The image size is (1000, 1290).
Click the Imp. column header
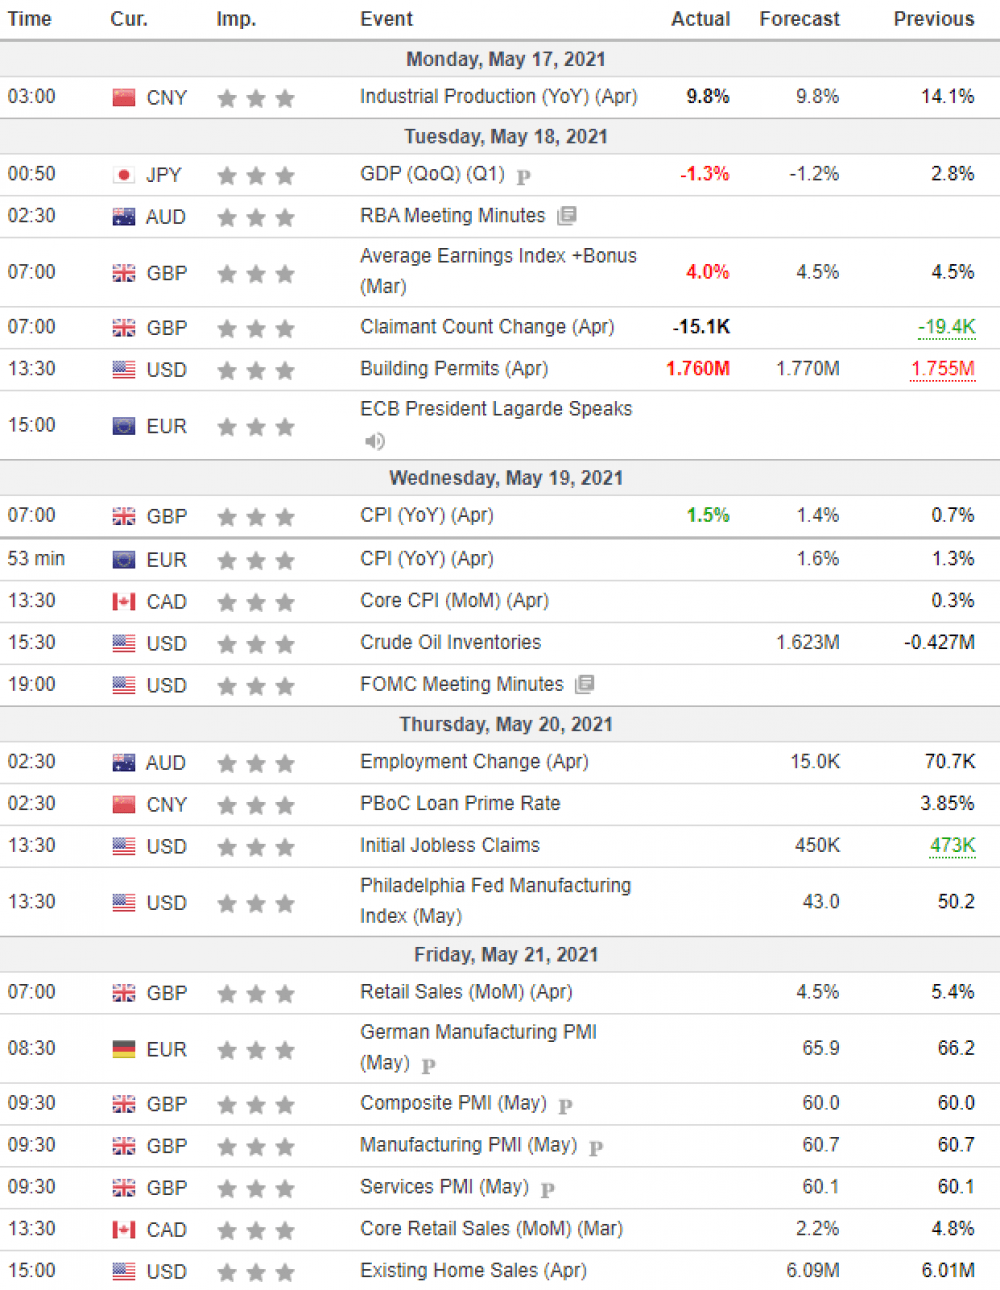(x=236, y=19)
